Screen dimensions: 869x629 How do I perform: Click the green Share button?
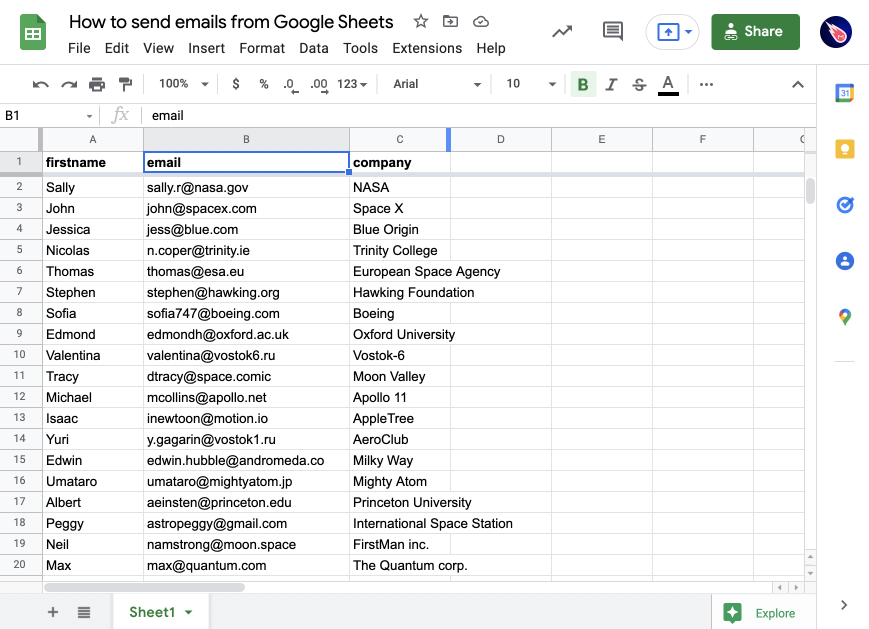coord(755,32)
